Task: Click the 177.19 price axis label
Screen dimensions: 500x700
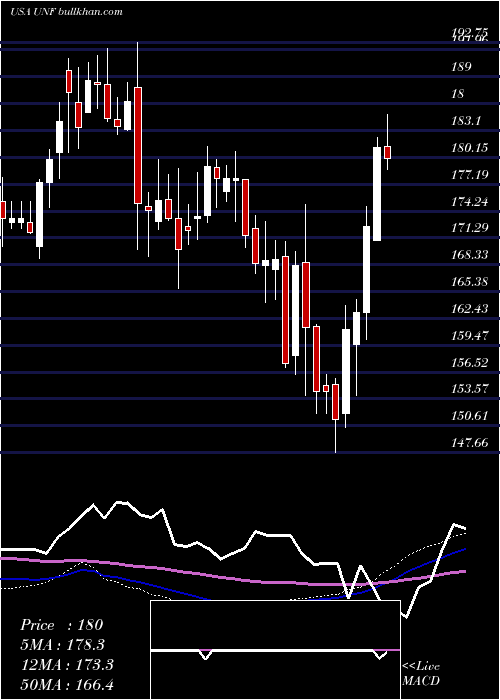Action: pyautogui.click(x=469, y=175)
